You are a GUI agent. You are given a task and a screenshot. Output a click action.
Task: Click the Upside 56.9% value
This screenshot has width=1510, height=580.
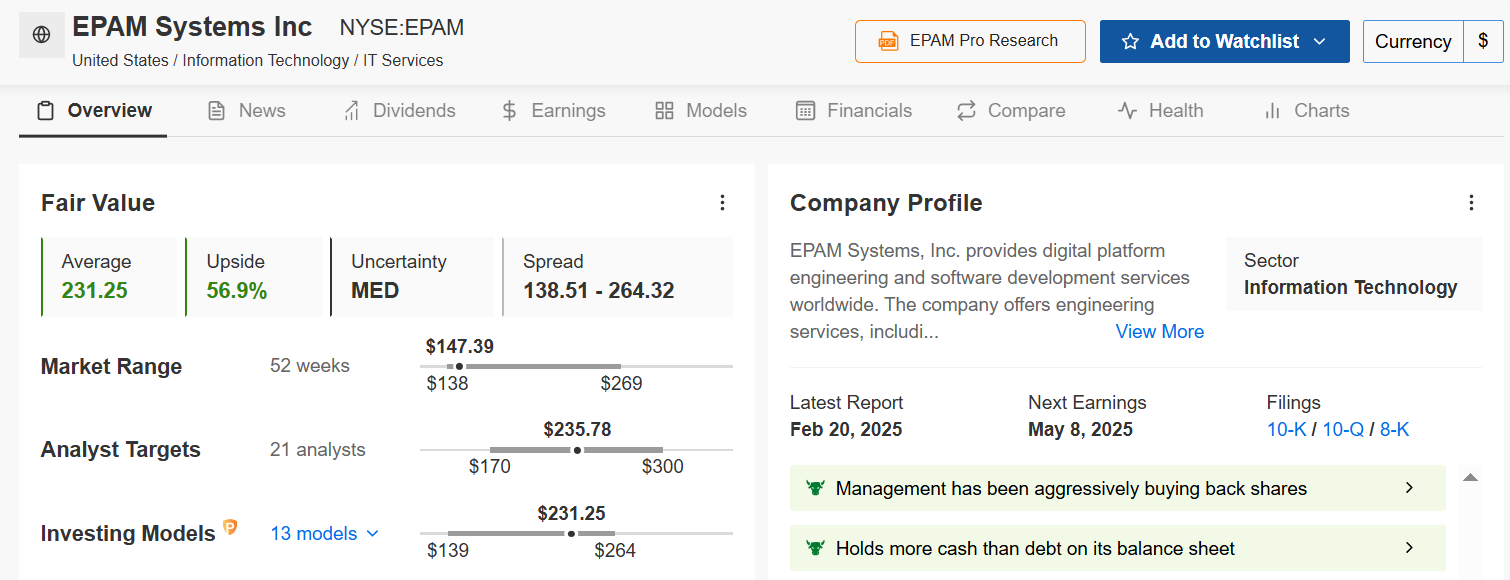[x=236, y=291]
